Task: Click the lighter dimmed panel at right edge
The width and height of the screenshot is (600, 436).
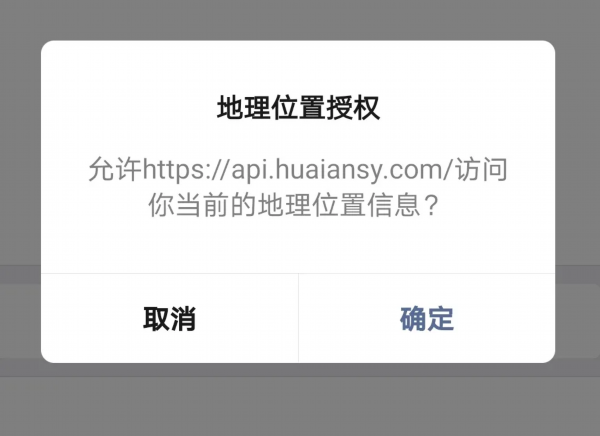Action: coord(578,321)
